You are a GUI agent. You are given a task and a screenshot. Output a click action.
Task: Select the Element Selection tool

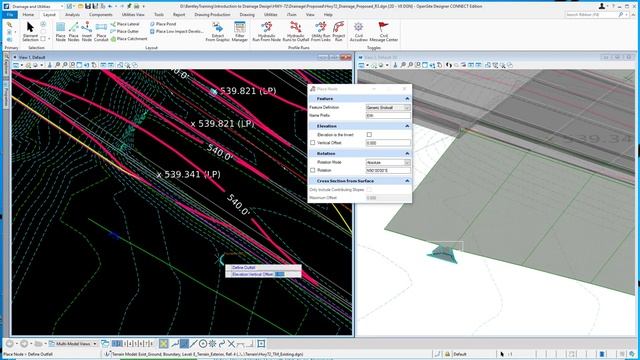pos(30,32)
